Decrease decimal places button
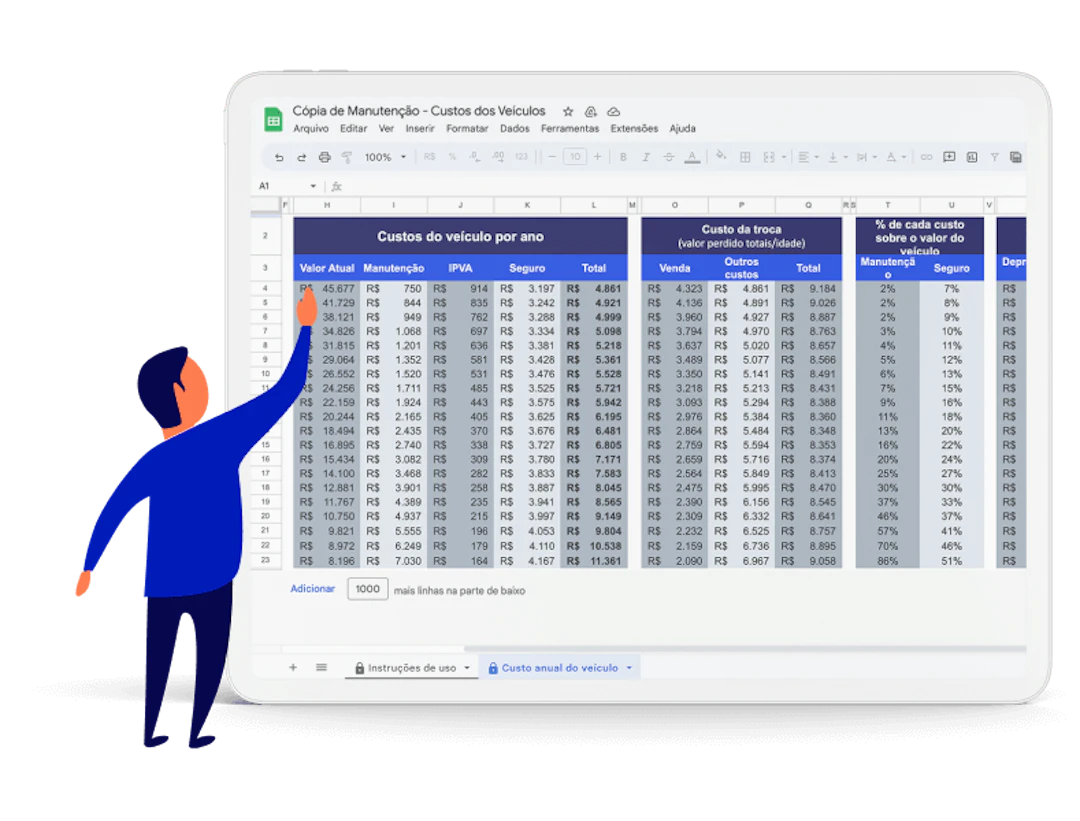This screenshot has height=821, width=1080. pos(475,157)
